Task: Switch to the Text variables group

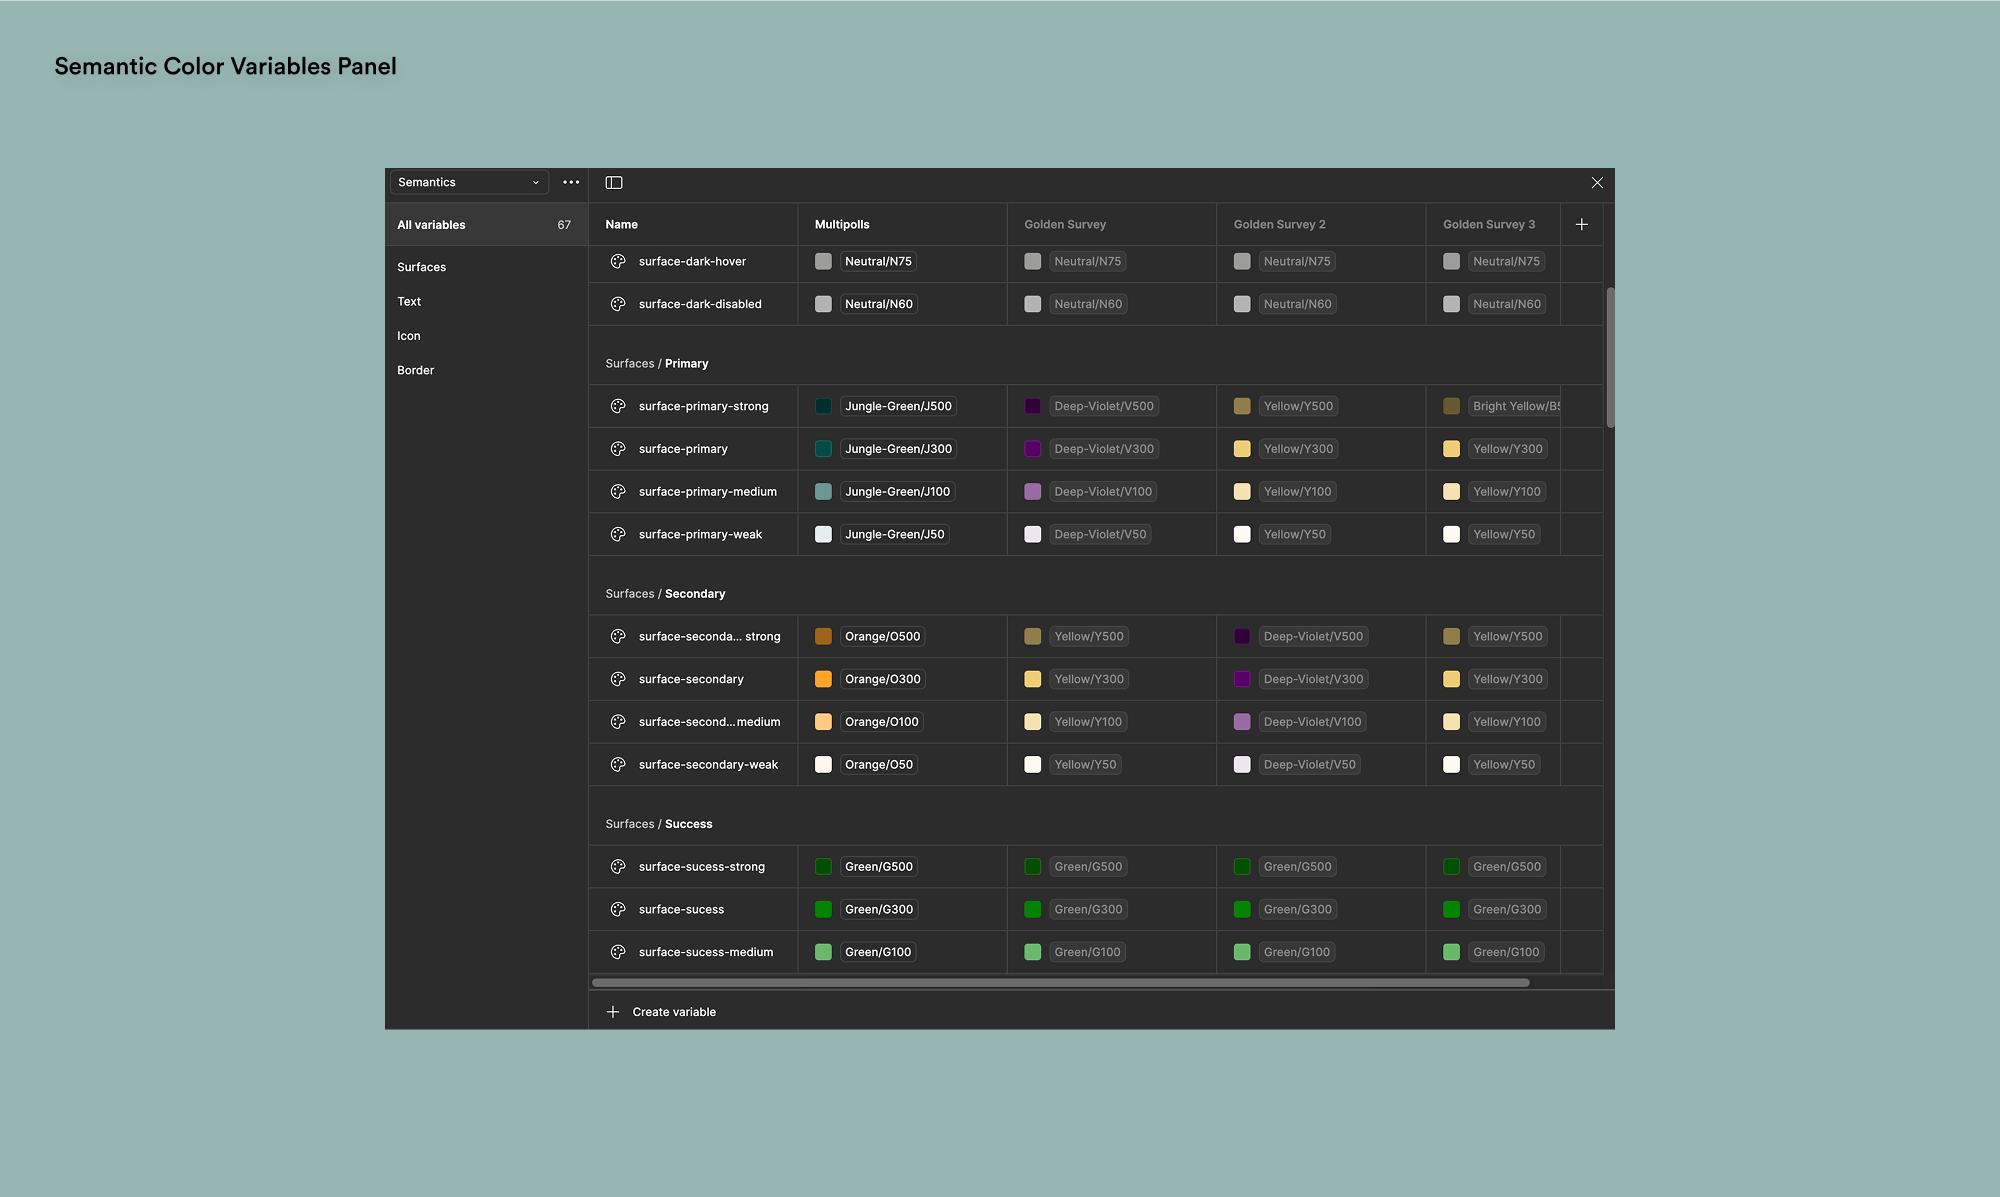Action: [409, 301]
